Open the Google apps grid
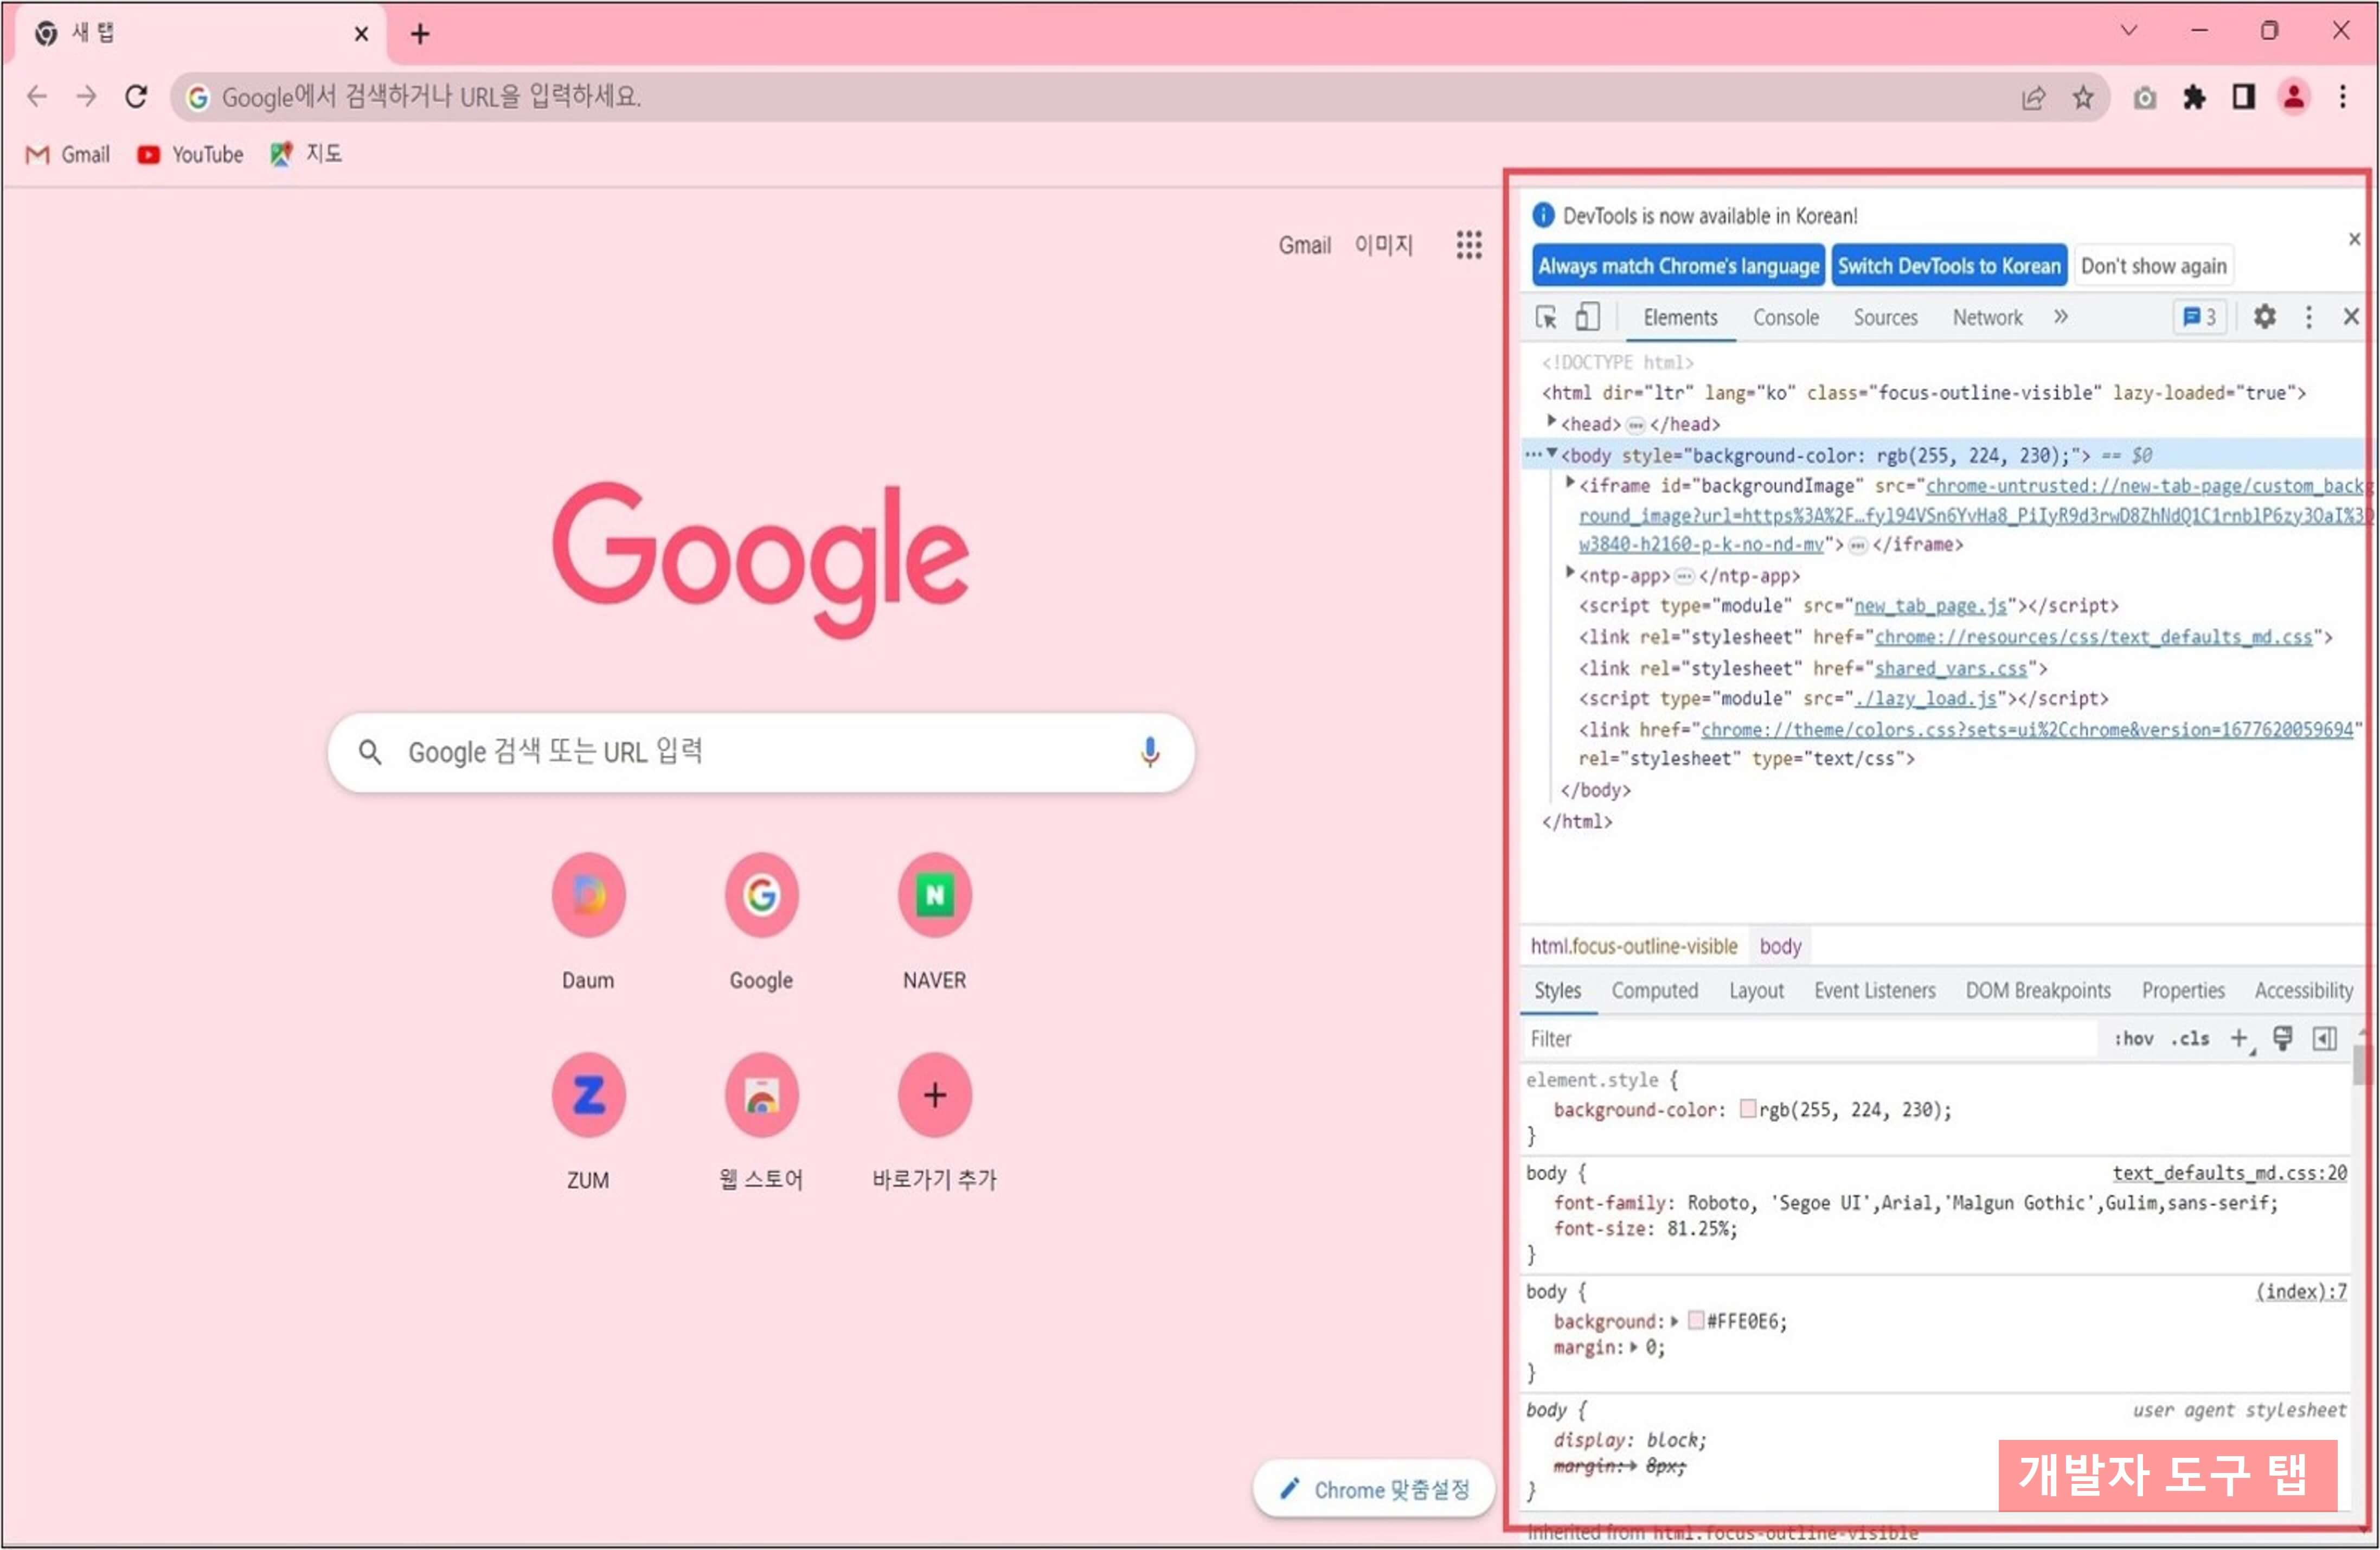Screen dimensions: 2380x1550 tap(1468, 245)
